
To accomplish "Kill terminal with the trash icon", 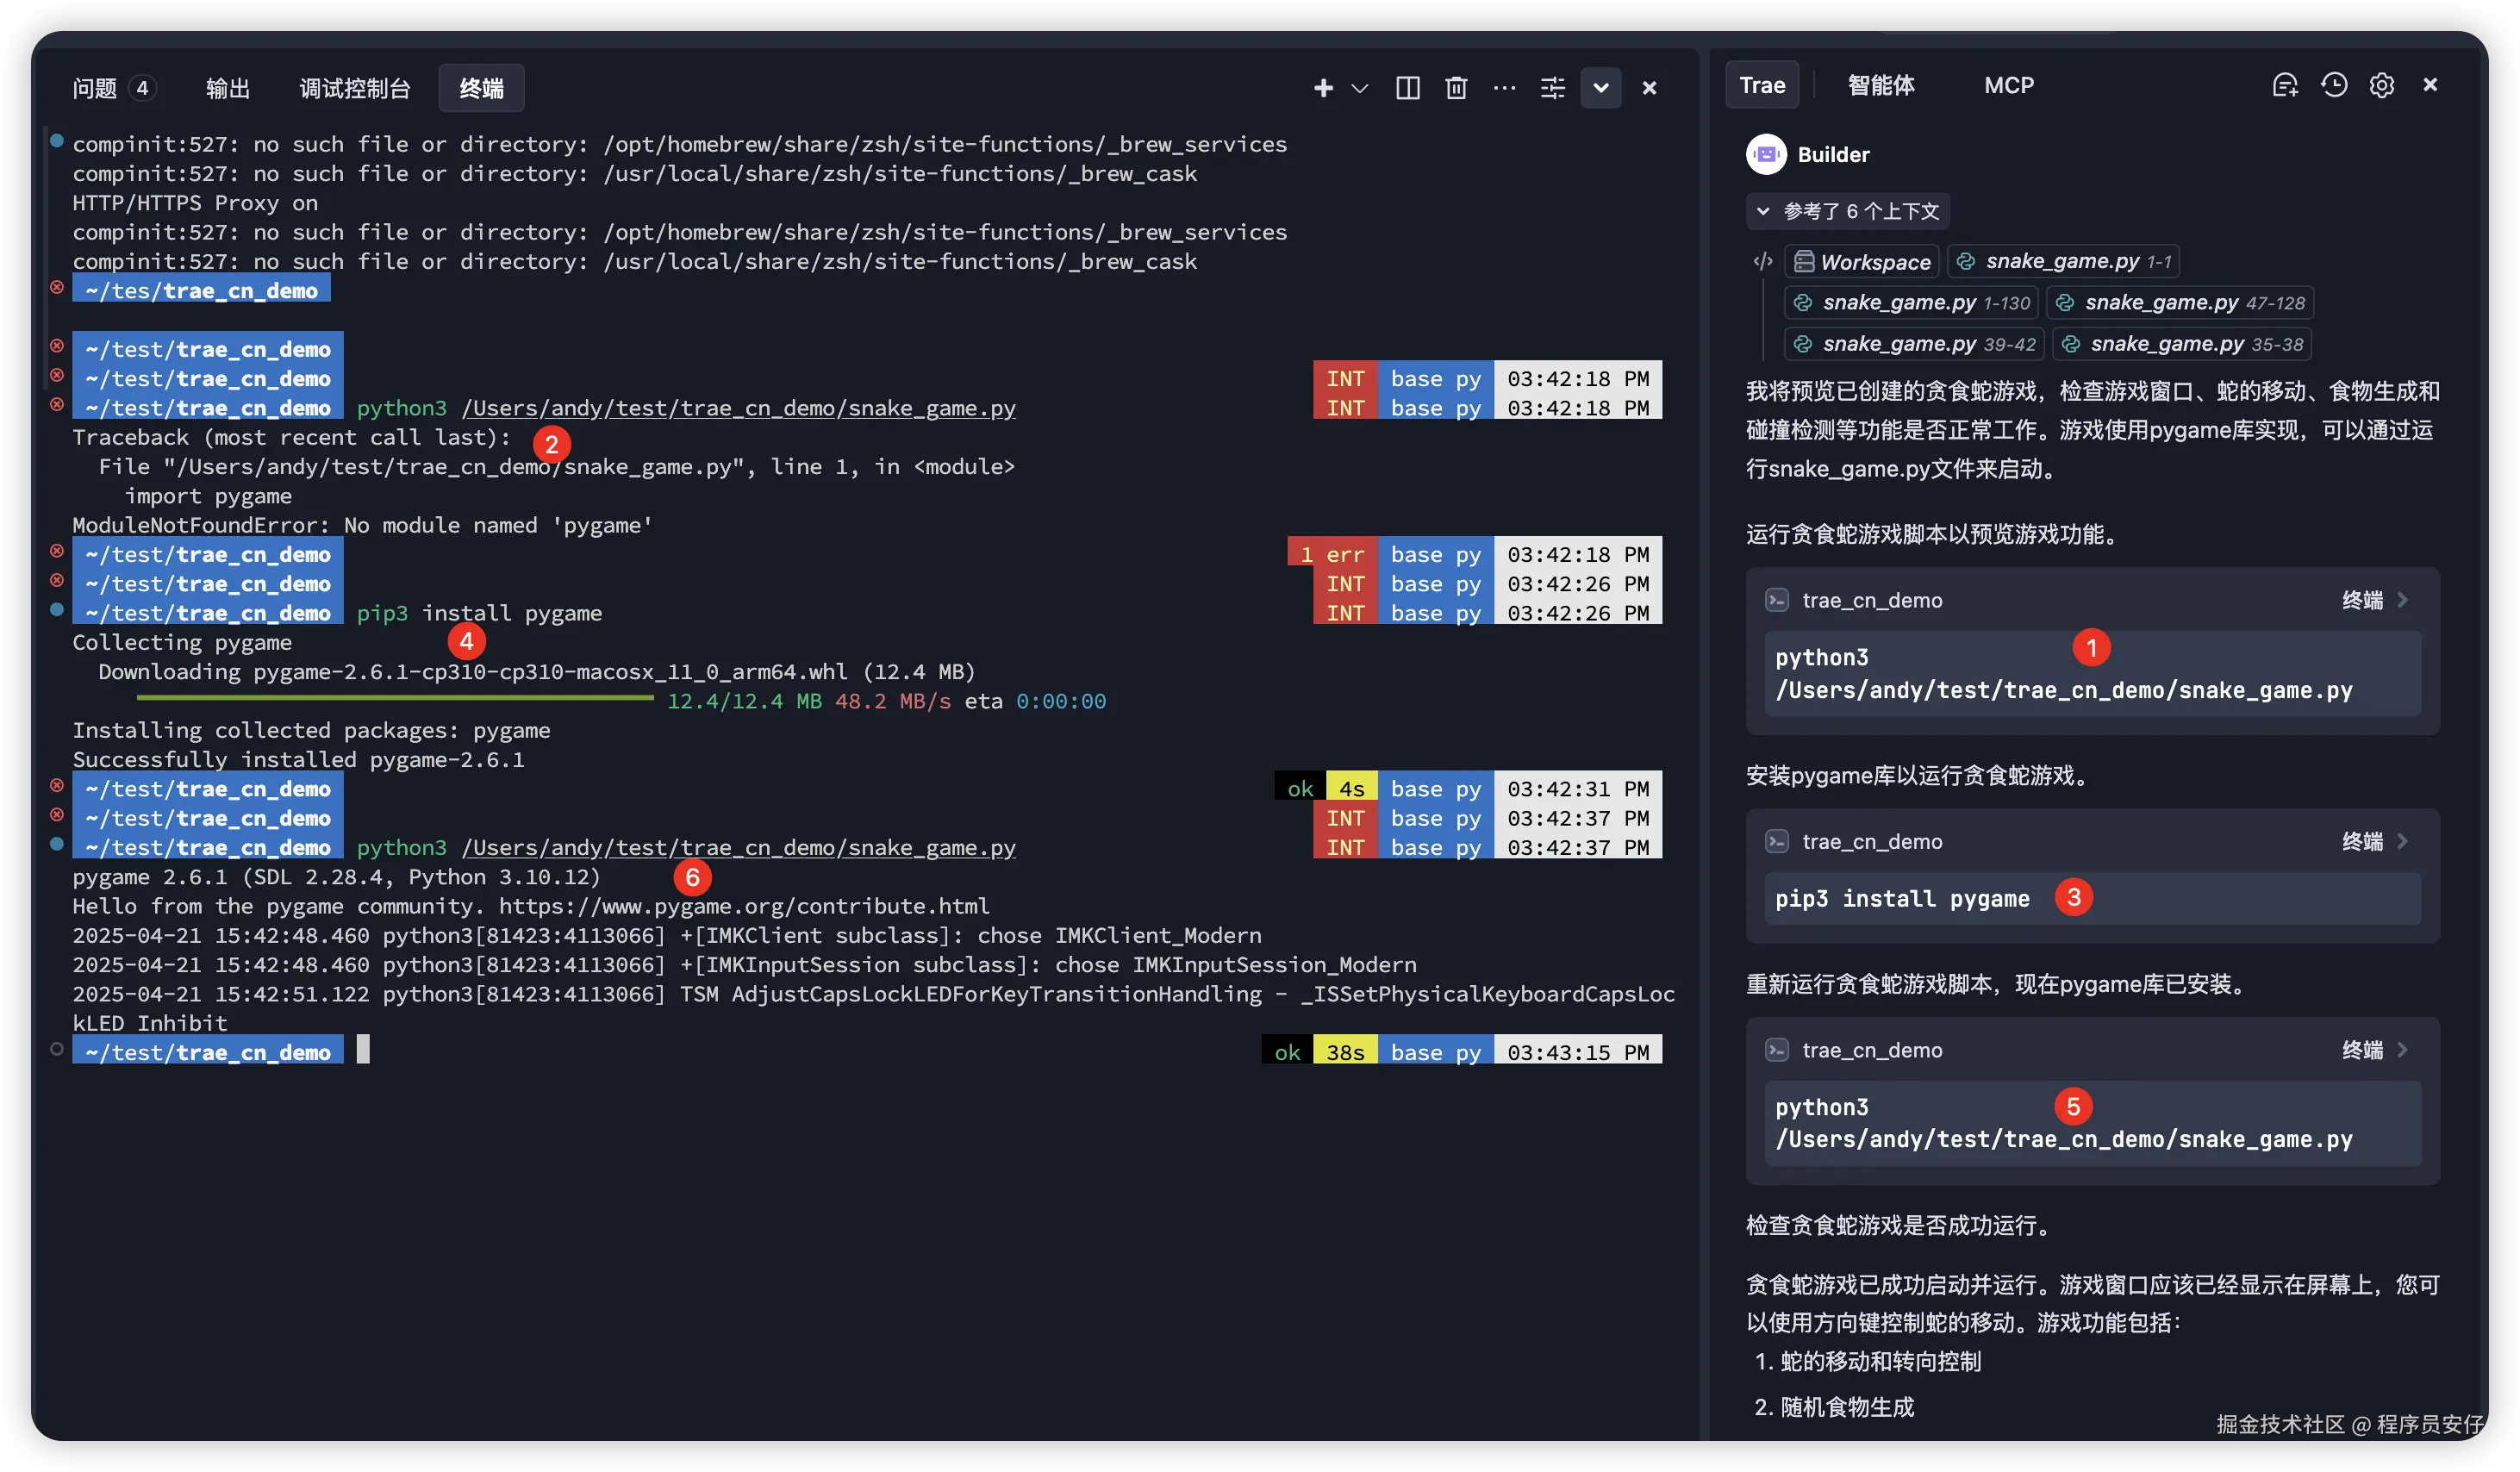I will [x=1456, y=88].
